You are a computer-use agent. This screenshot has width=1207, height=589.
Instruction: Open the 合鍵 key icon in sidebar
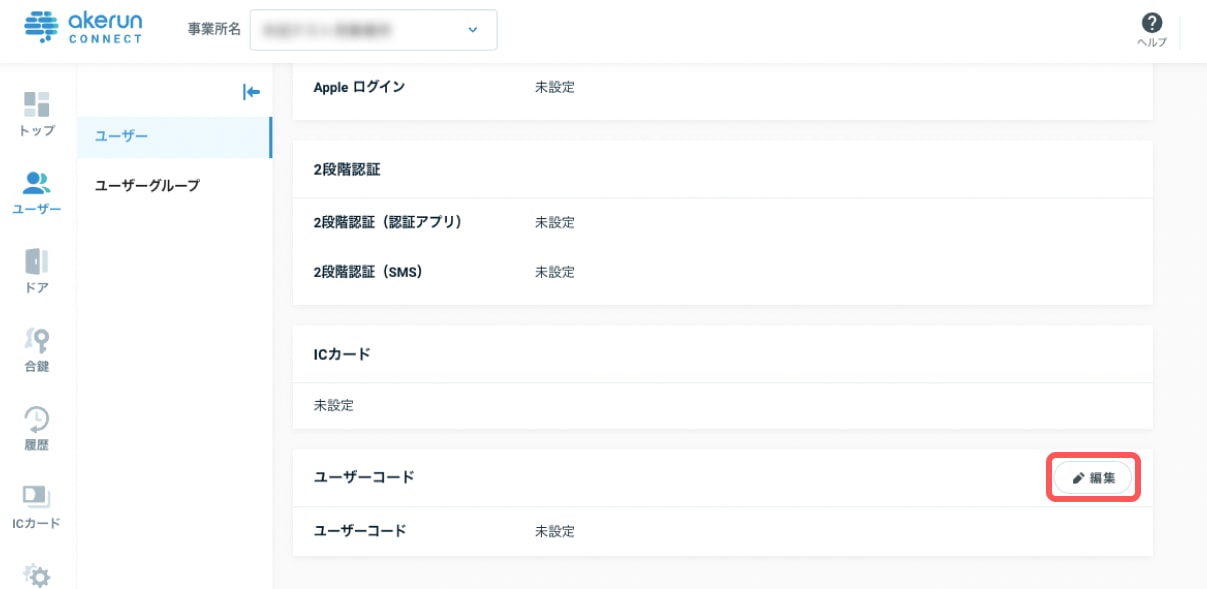click(x=37, y=340)
